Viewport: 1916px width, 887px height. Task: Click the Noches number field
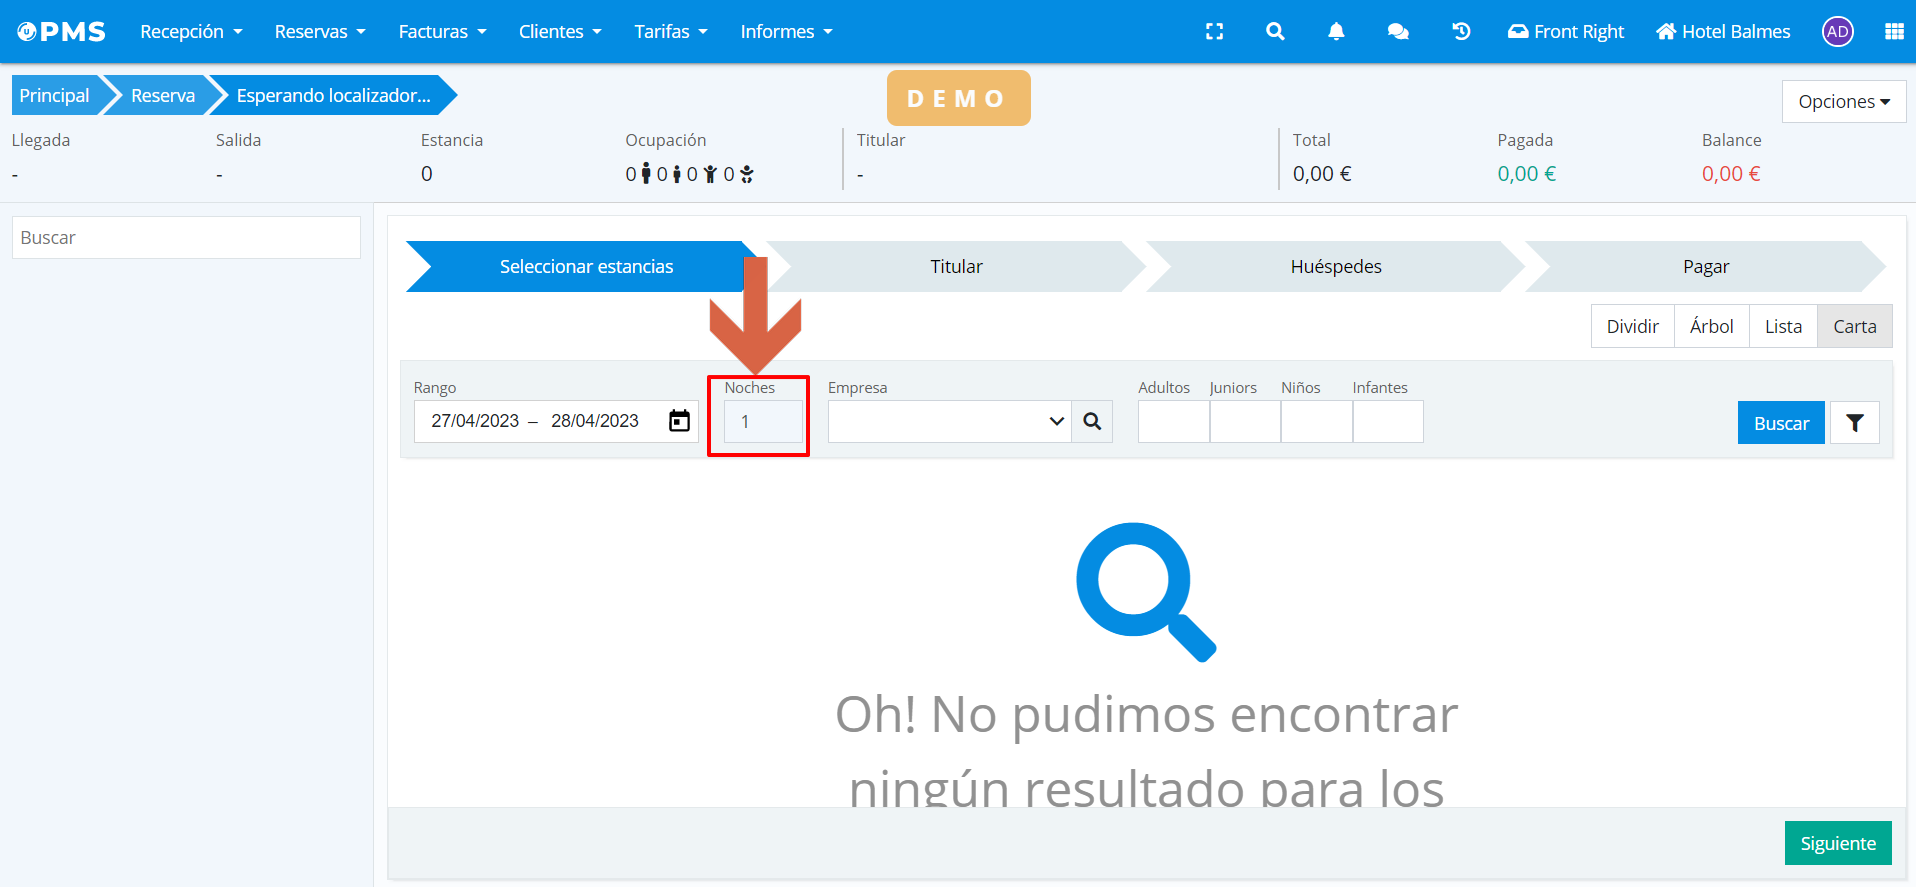(x=763, y=422)
